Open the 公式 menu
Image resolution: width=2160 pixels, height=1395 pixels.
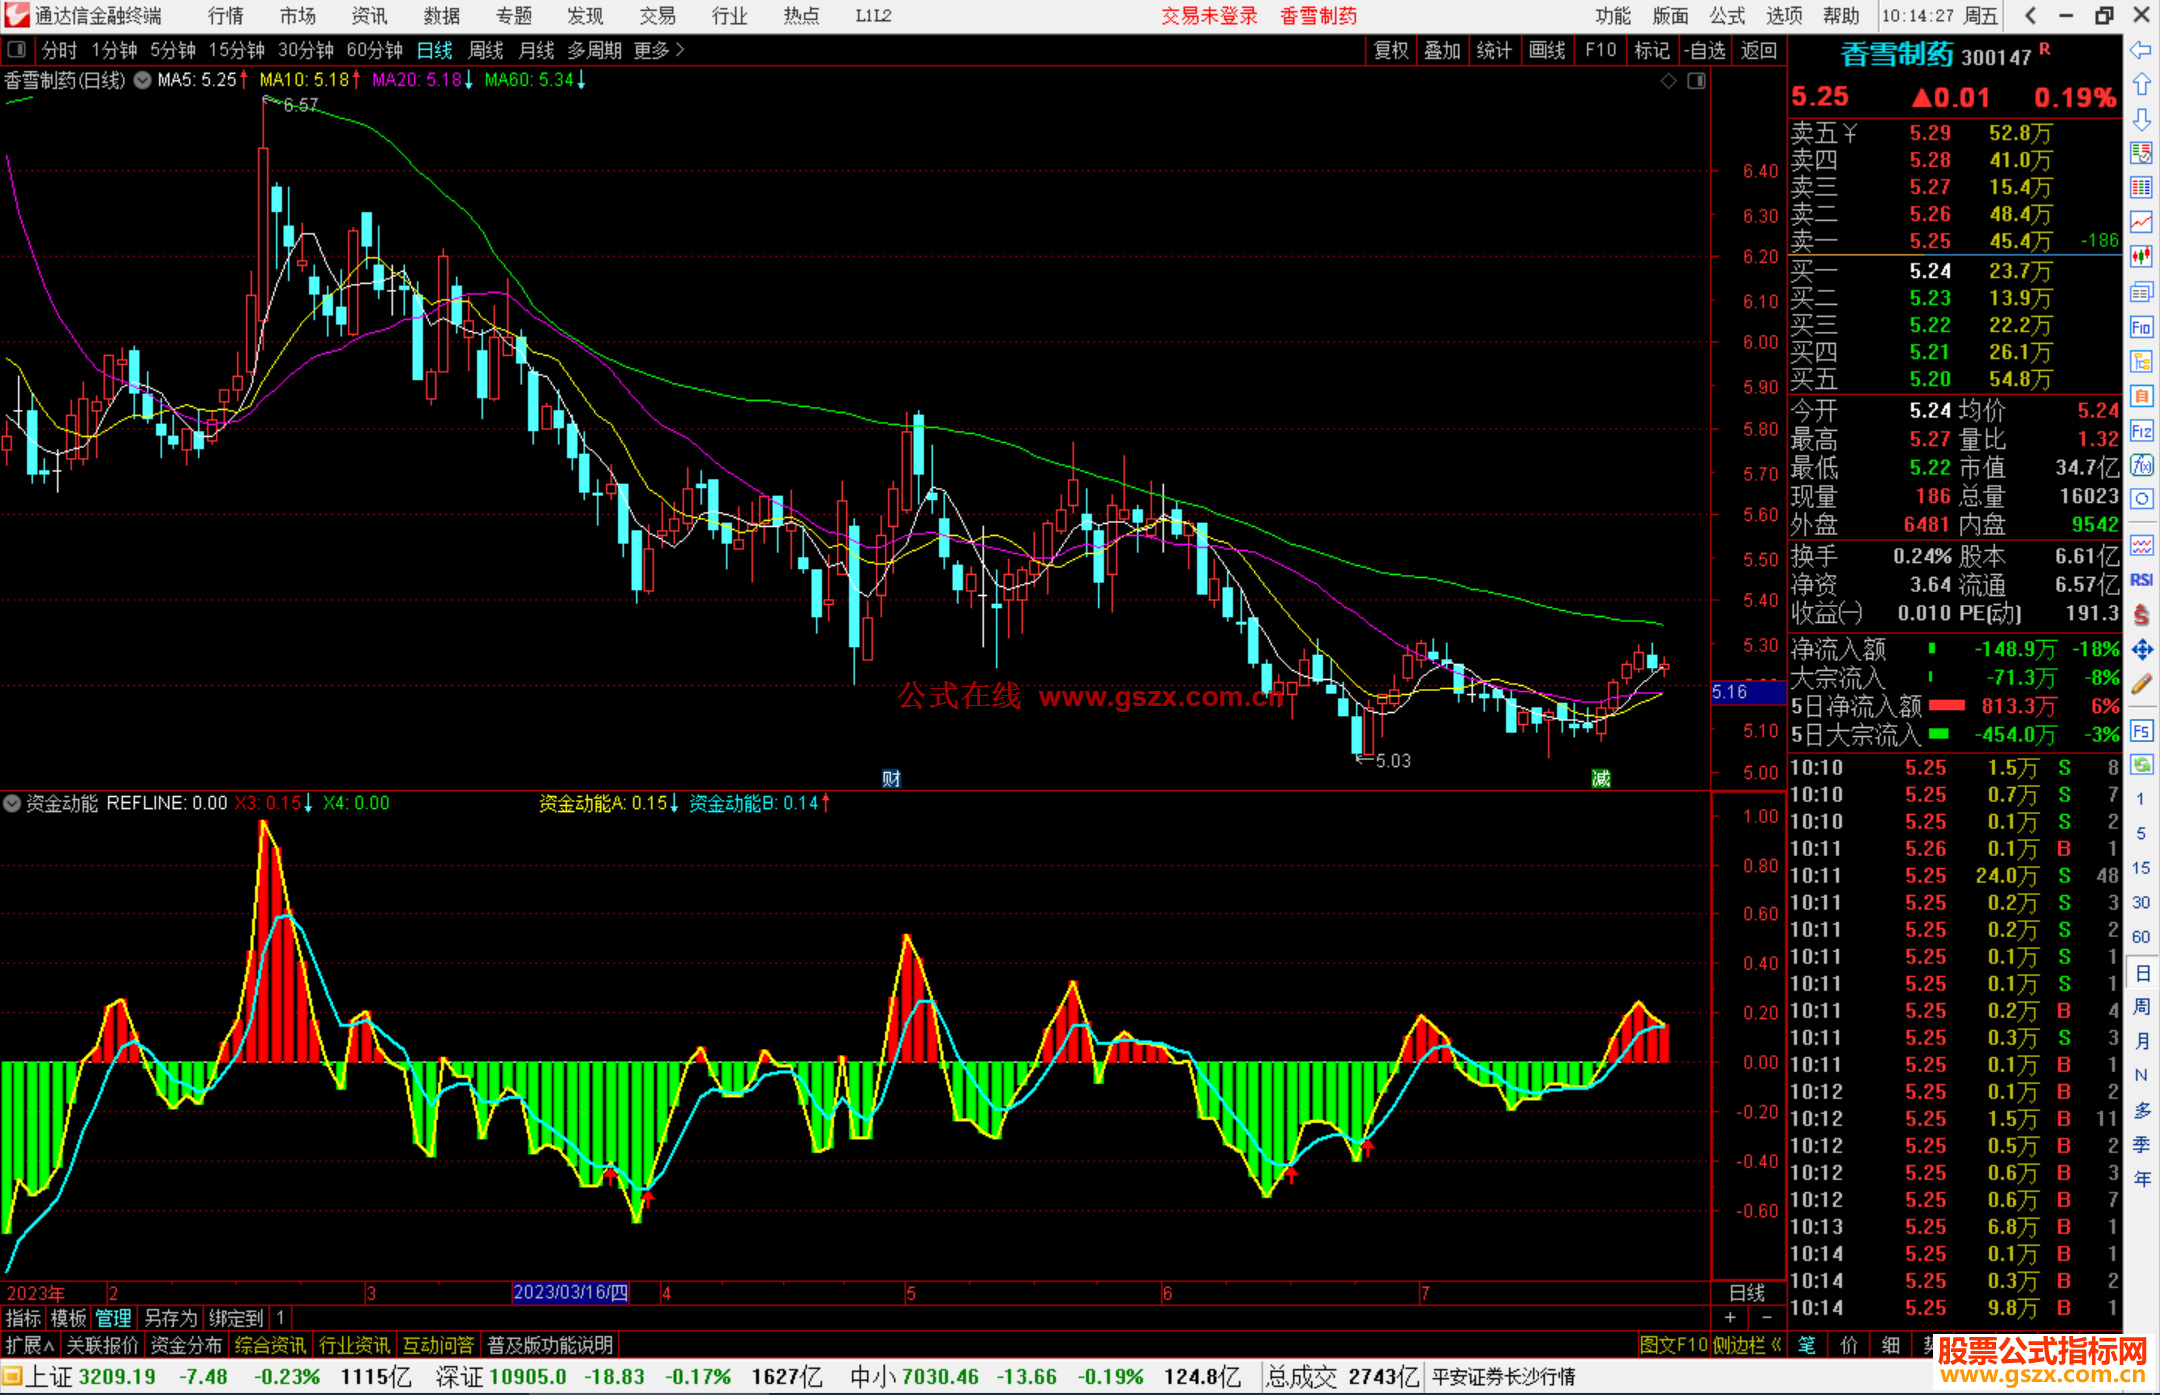point(1727,16)
